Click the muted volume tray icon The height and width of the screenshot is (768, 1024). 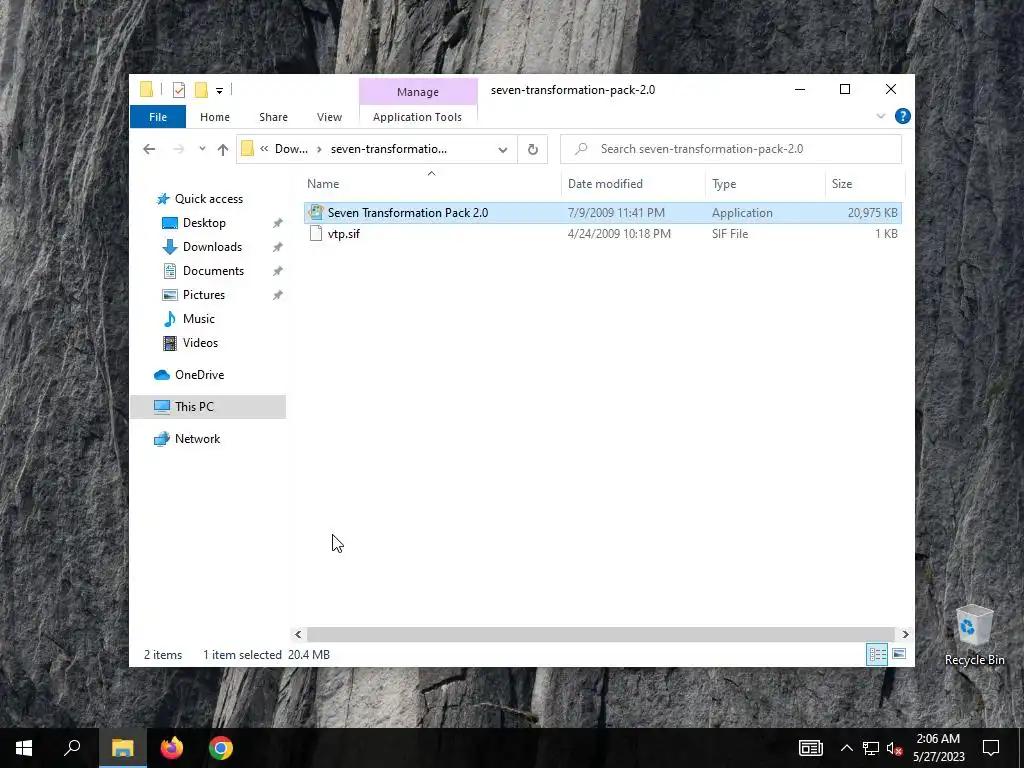pos(894,748)
